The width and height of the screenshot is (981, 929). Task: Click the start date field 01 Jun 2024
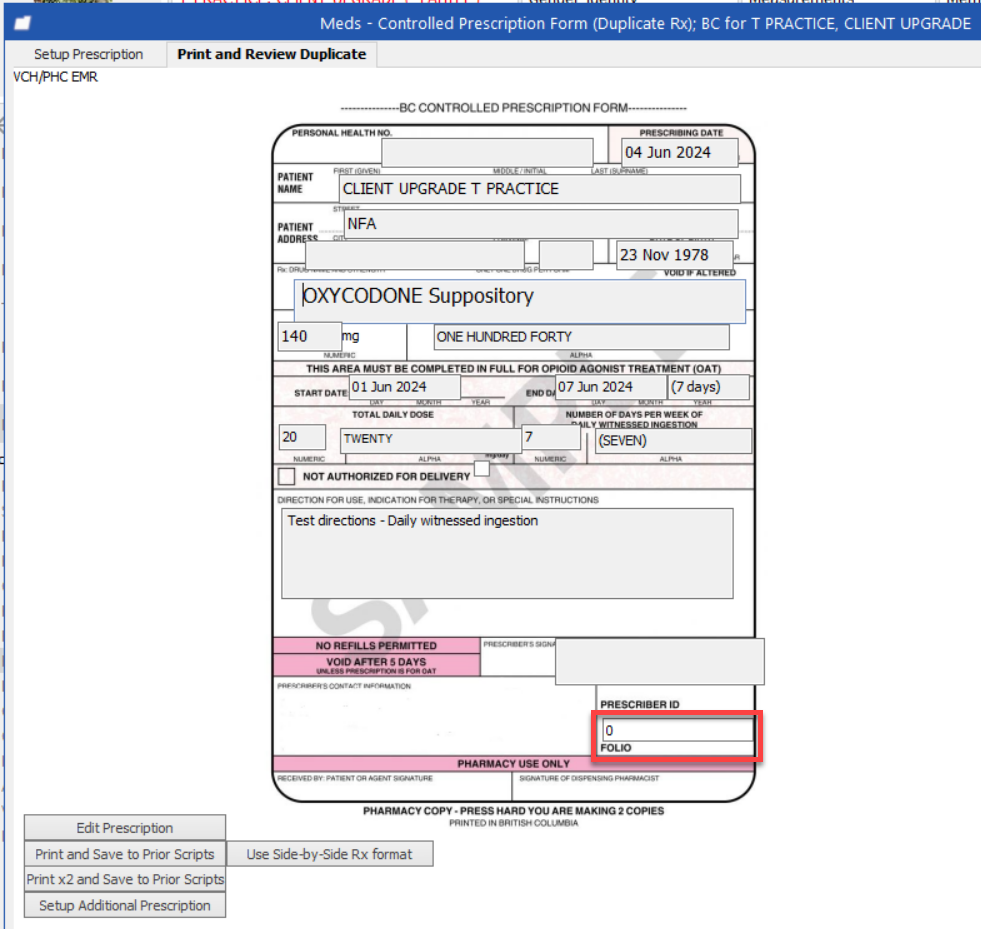pos(404,387)
